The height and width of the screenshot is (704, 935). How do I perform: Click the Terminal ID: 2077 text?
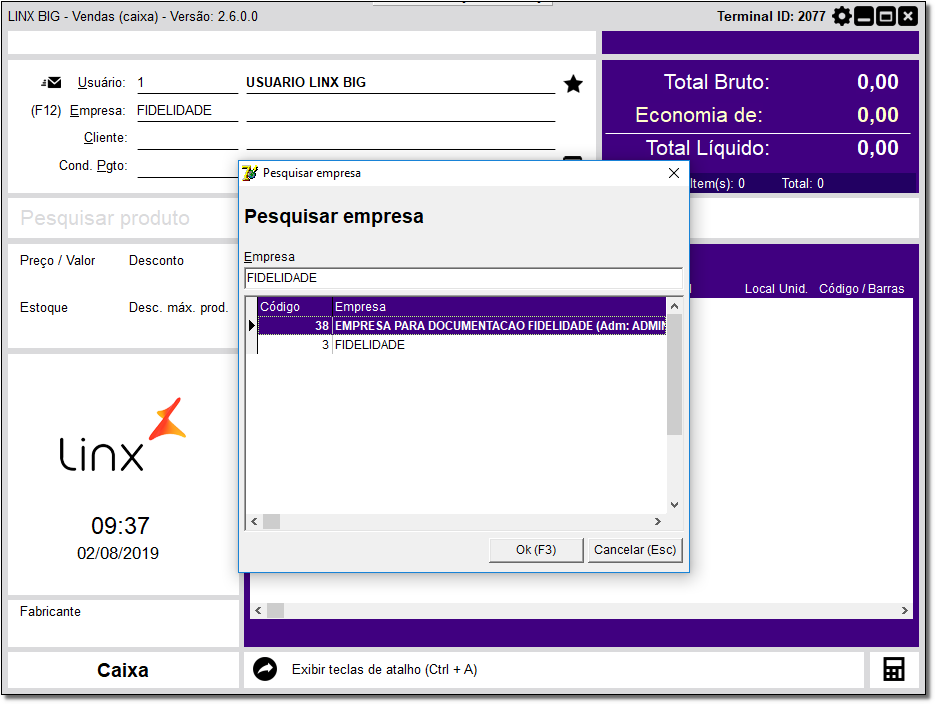click(770, 16)
